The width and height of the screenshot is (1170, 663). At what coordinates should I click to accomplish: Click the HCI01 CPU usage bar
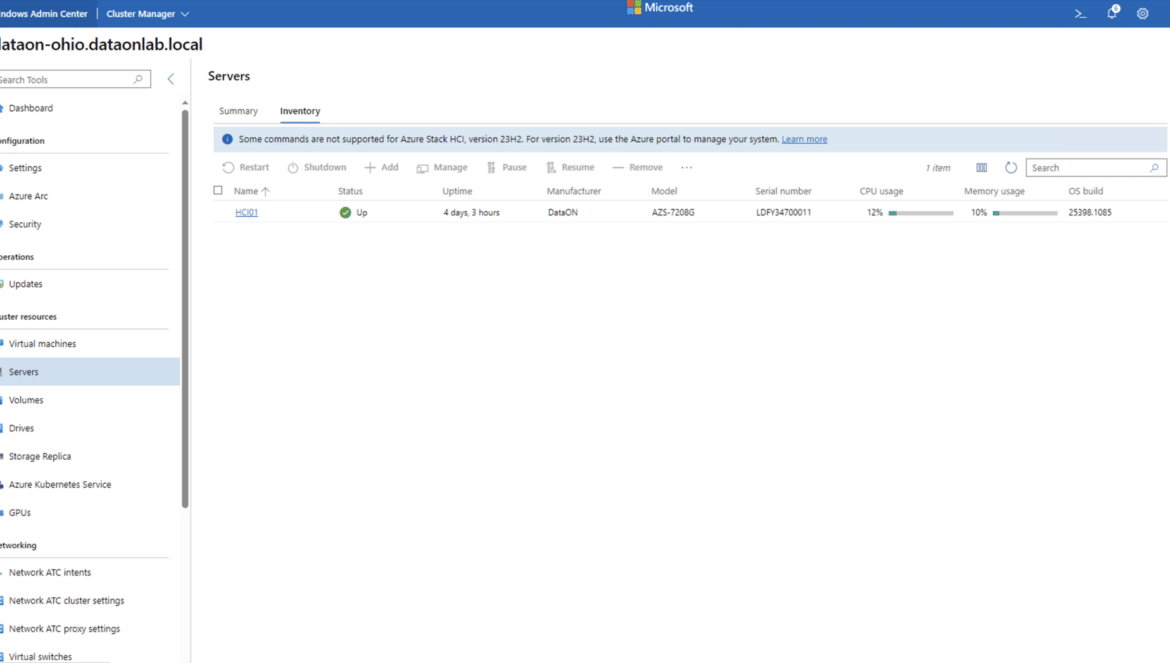(921, 213)
